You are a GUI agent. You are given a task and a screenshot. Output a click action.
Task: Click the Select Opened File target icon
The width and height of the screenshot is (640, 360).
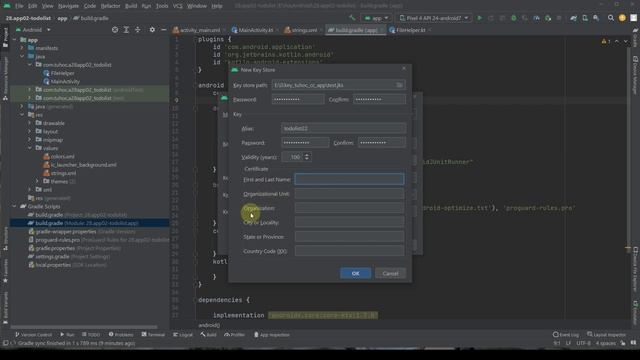[x=115, y=30]
